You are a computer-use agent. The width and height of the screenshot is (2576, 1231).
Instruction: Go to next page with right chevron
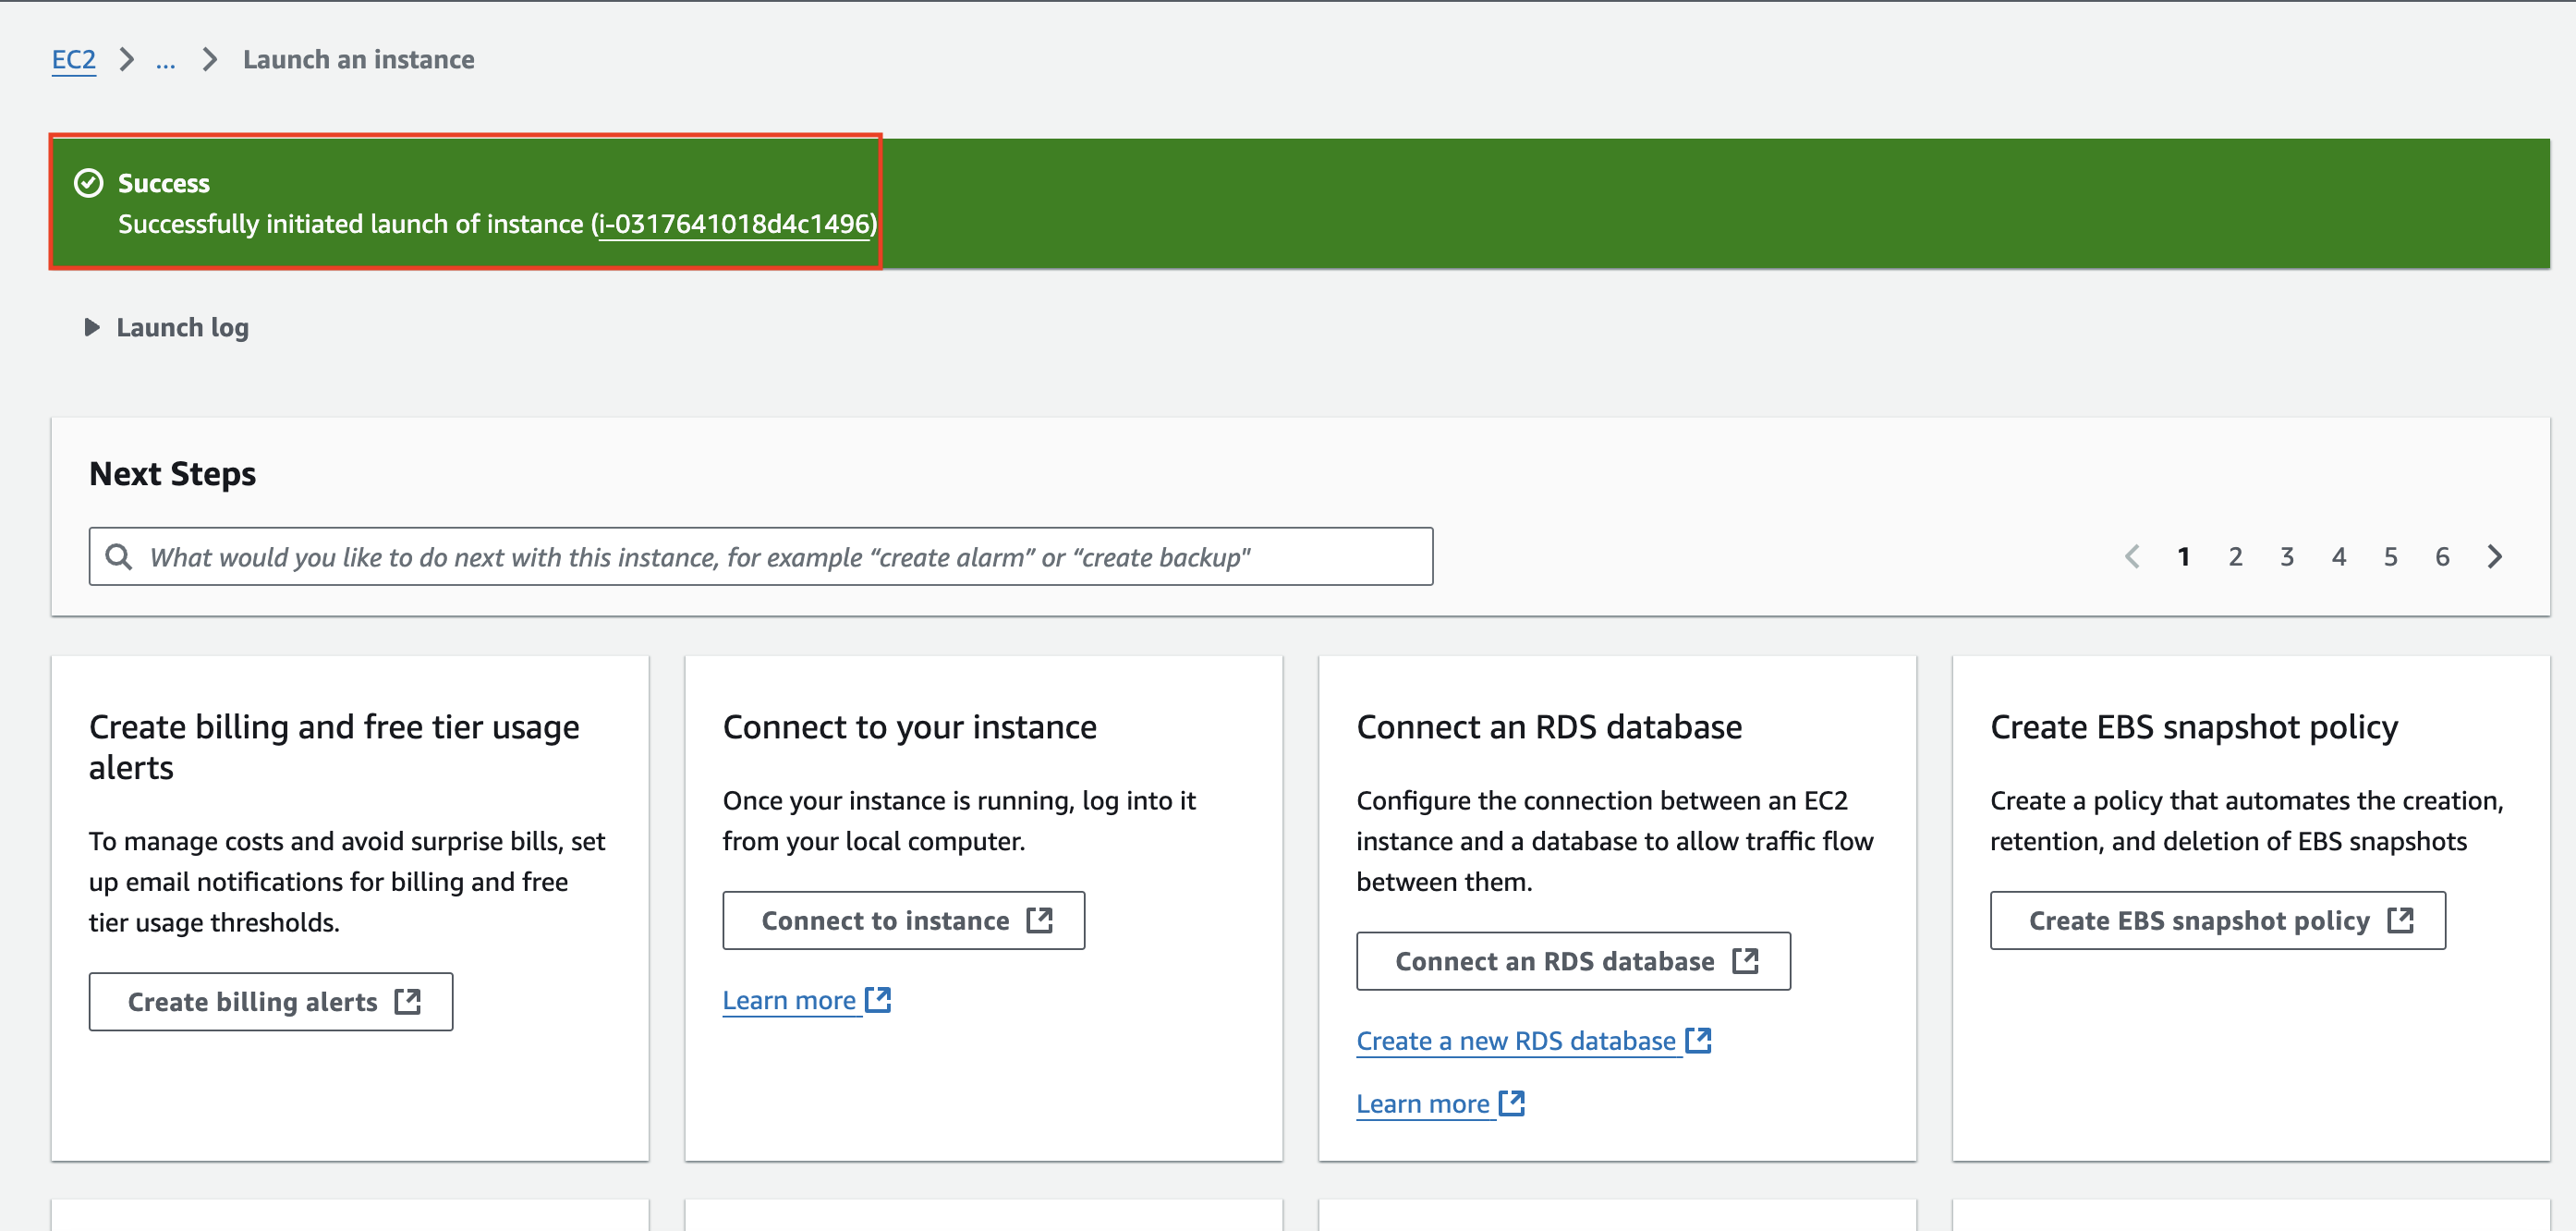pyautogui.click(x=2495, y=557)
